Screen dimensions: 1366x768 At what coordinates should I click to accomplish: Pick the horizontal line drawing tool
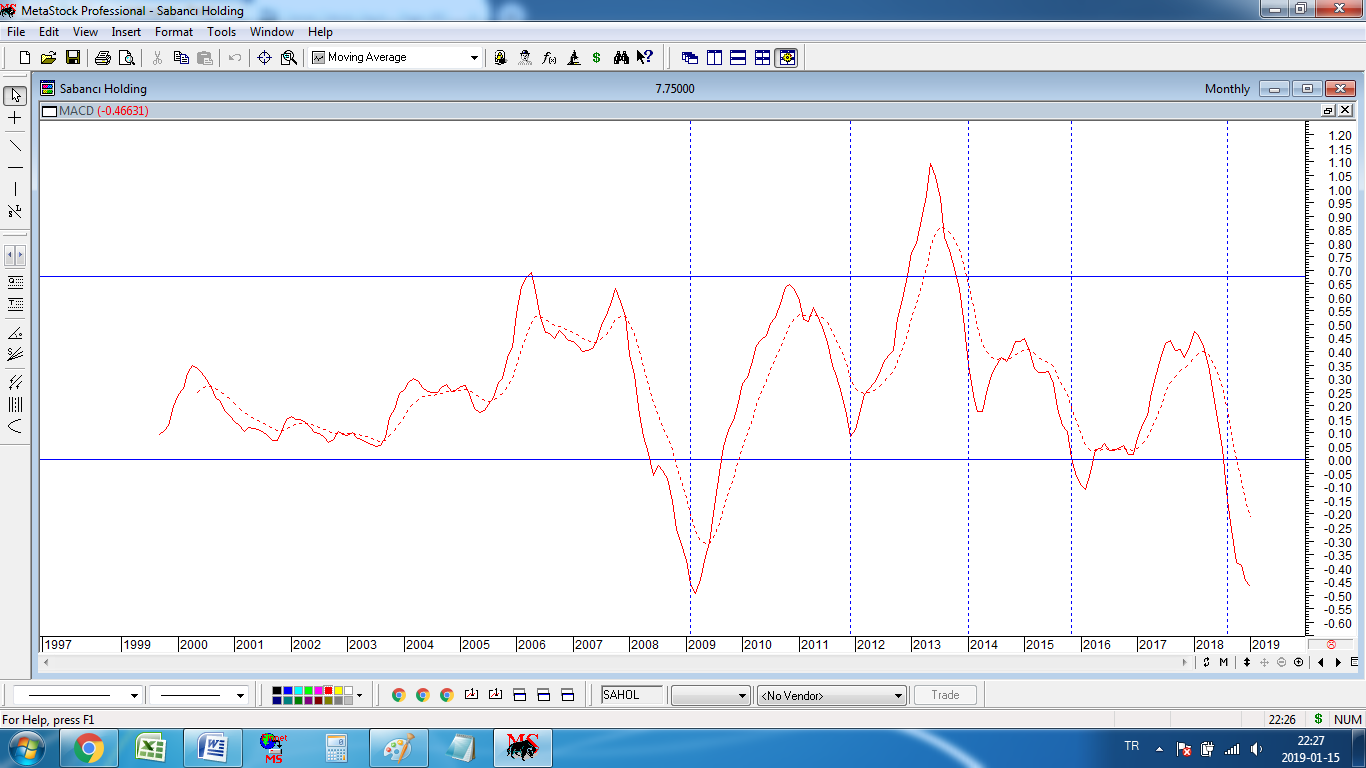(x=15, y=167)
